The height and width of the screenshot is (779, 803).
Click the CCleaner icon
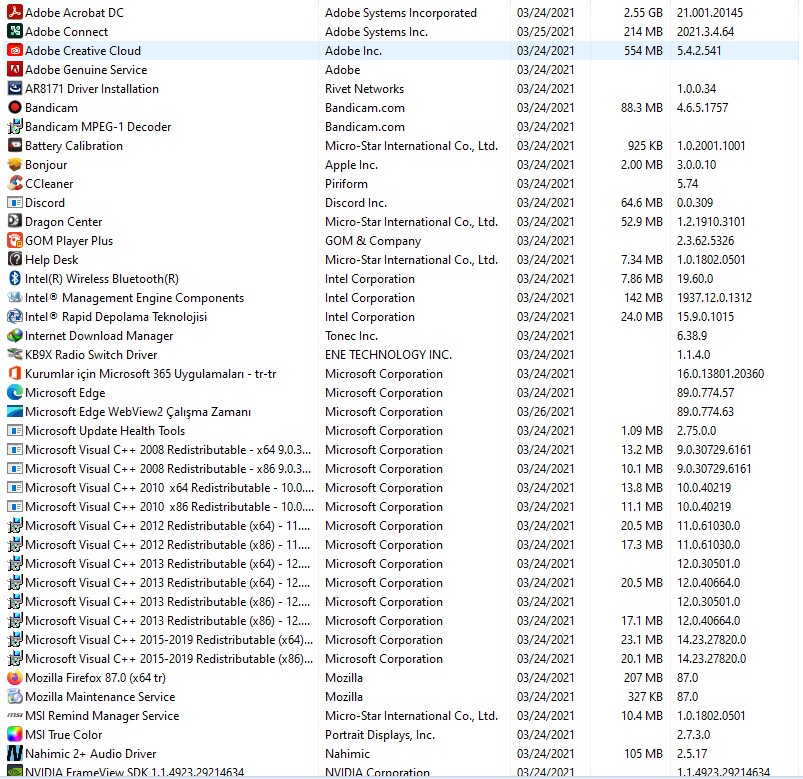15,183
